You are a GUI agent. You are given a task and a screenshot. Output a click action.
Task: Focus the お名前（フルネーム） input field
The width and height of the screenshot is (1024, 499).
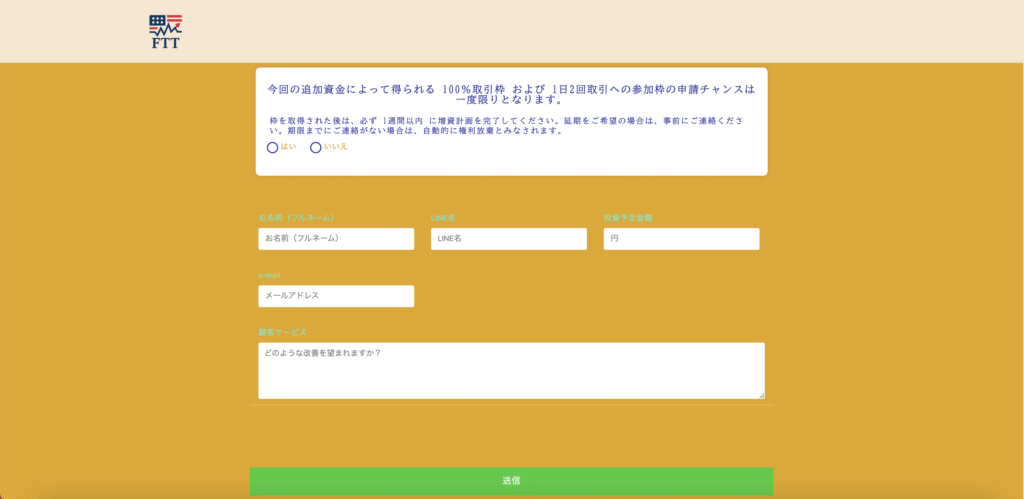(x=336, y=239)
